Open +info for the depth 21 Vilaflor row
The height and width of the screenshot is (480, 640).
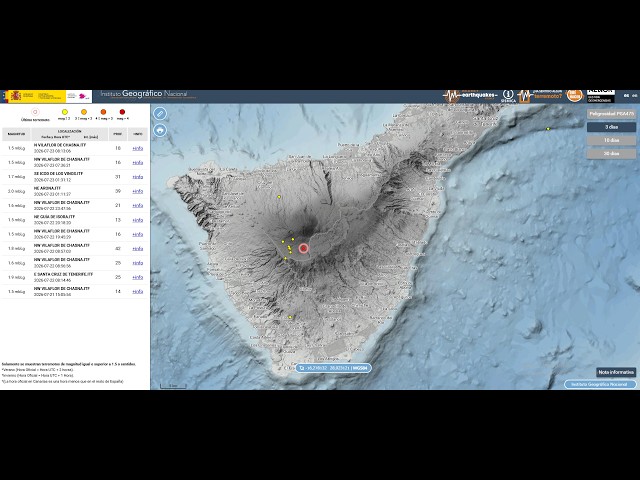point(138,205)
